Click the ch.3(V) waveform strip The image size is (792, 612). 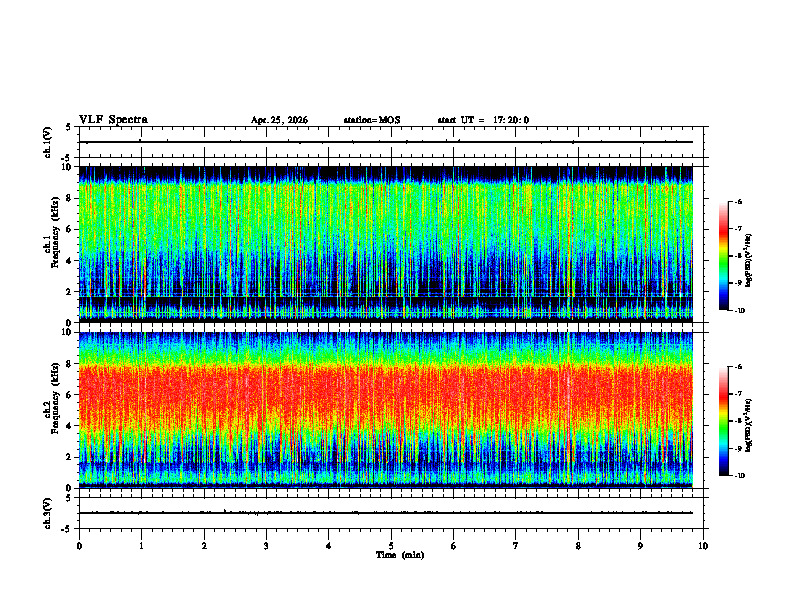(386, 513)
